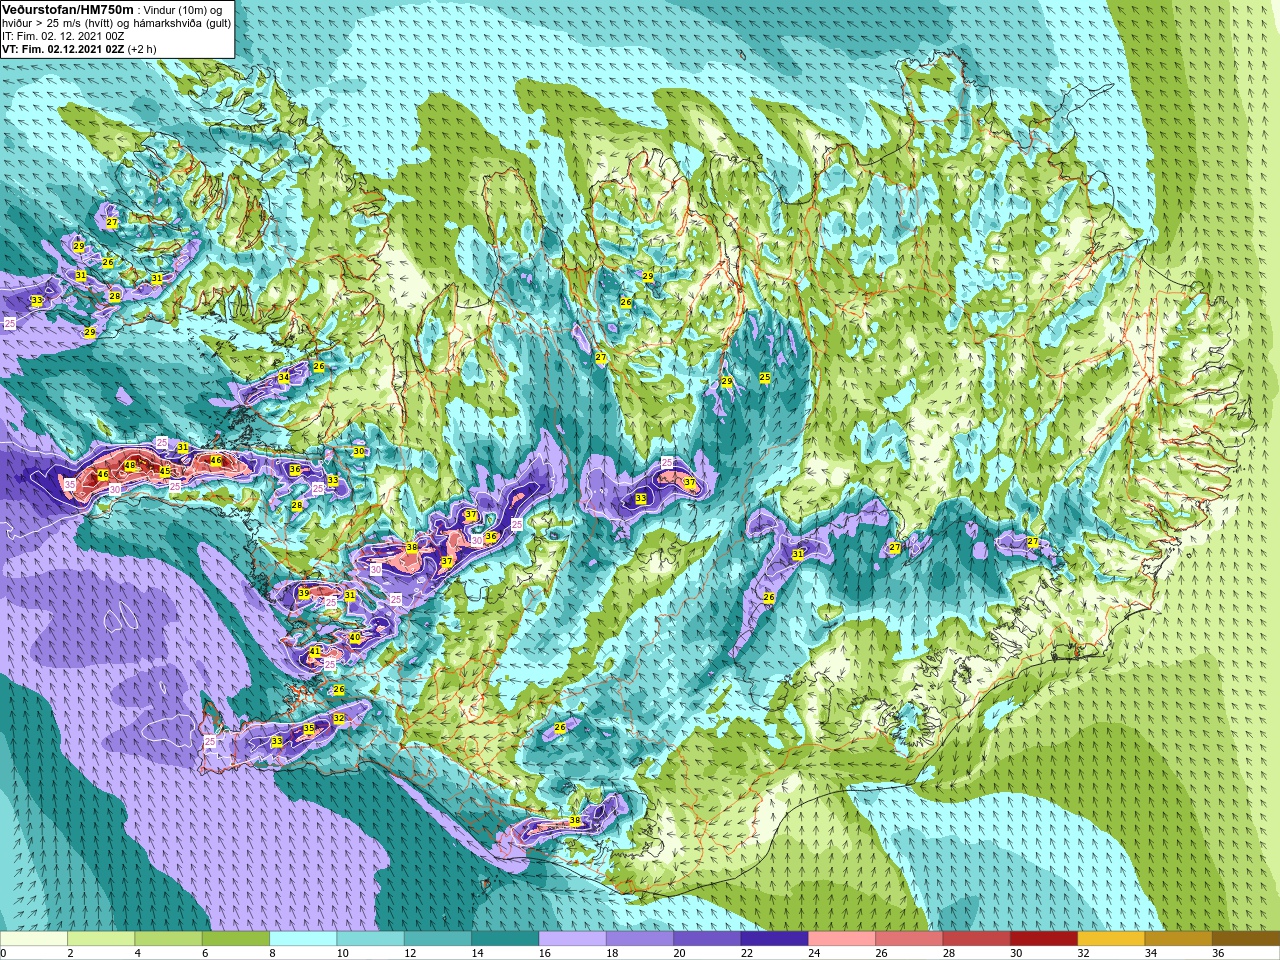Select the 16–18 m/s lavender legend swatch

[572, 939]
